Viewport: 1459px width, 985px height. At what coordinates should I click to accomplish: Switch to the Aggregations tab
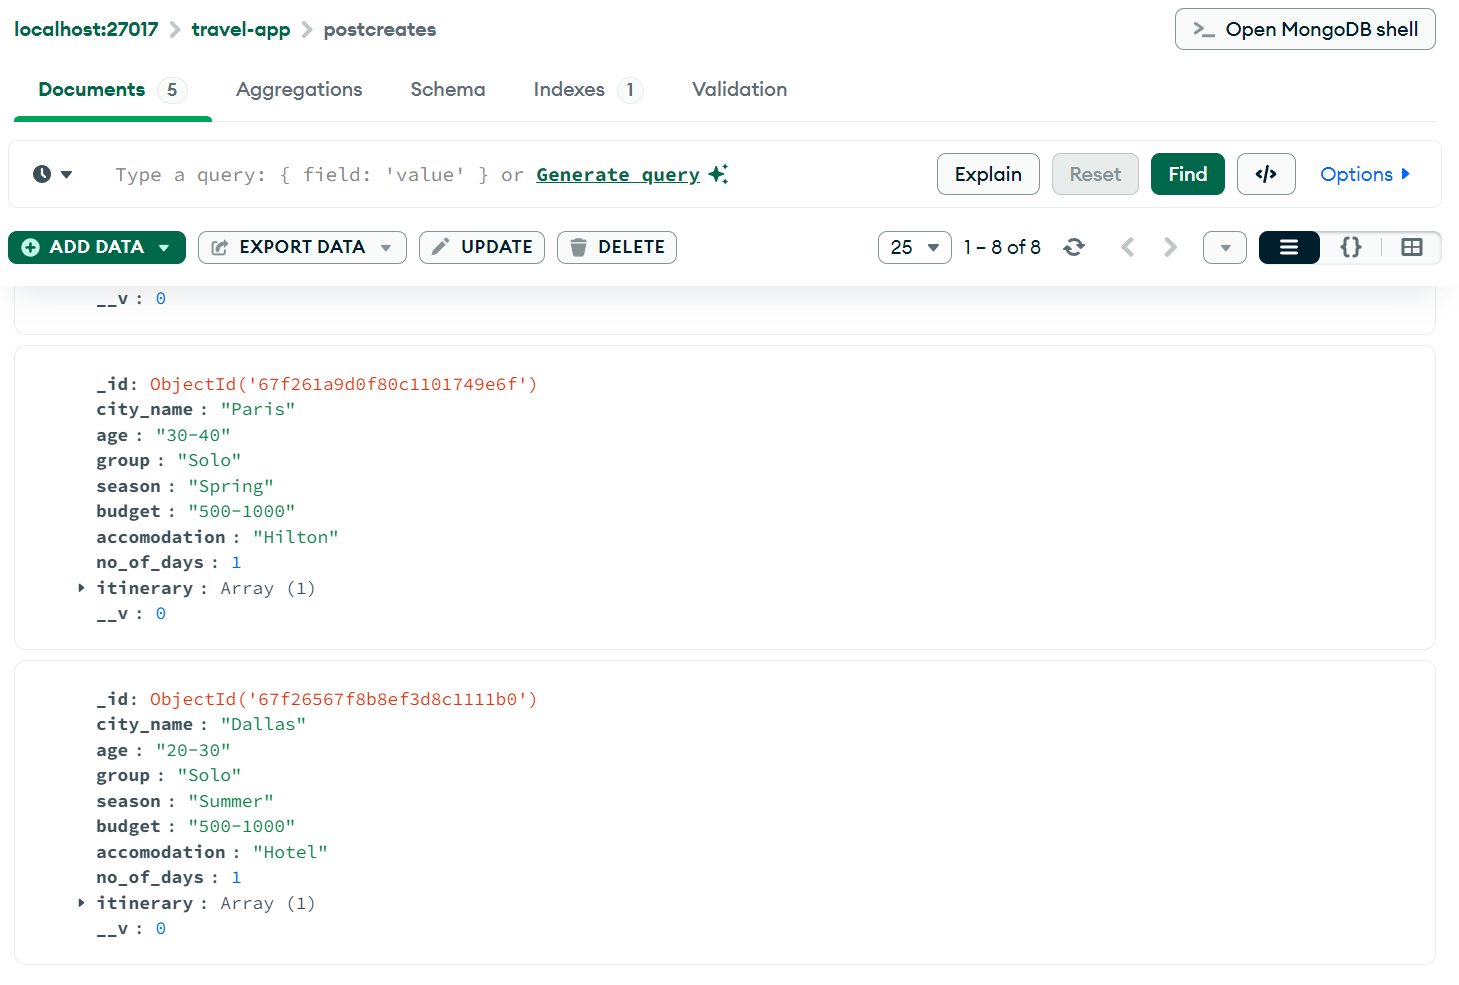299,90
